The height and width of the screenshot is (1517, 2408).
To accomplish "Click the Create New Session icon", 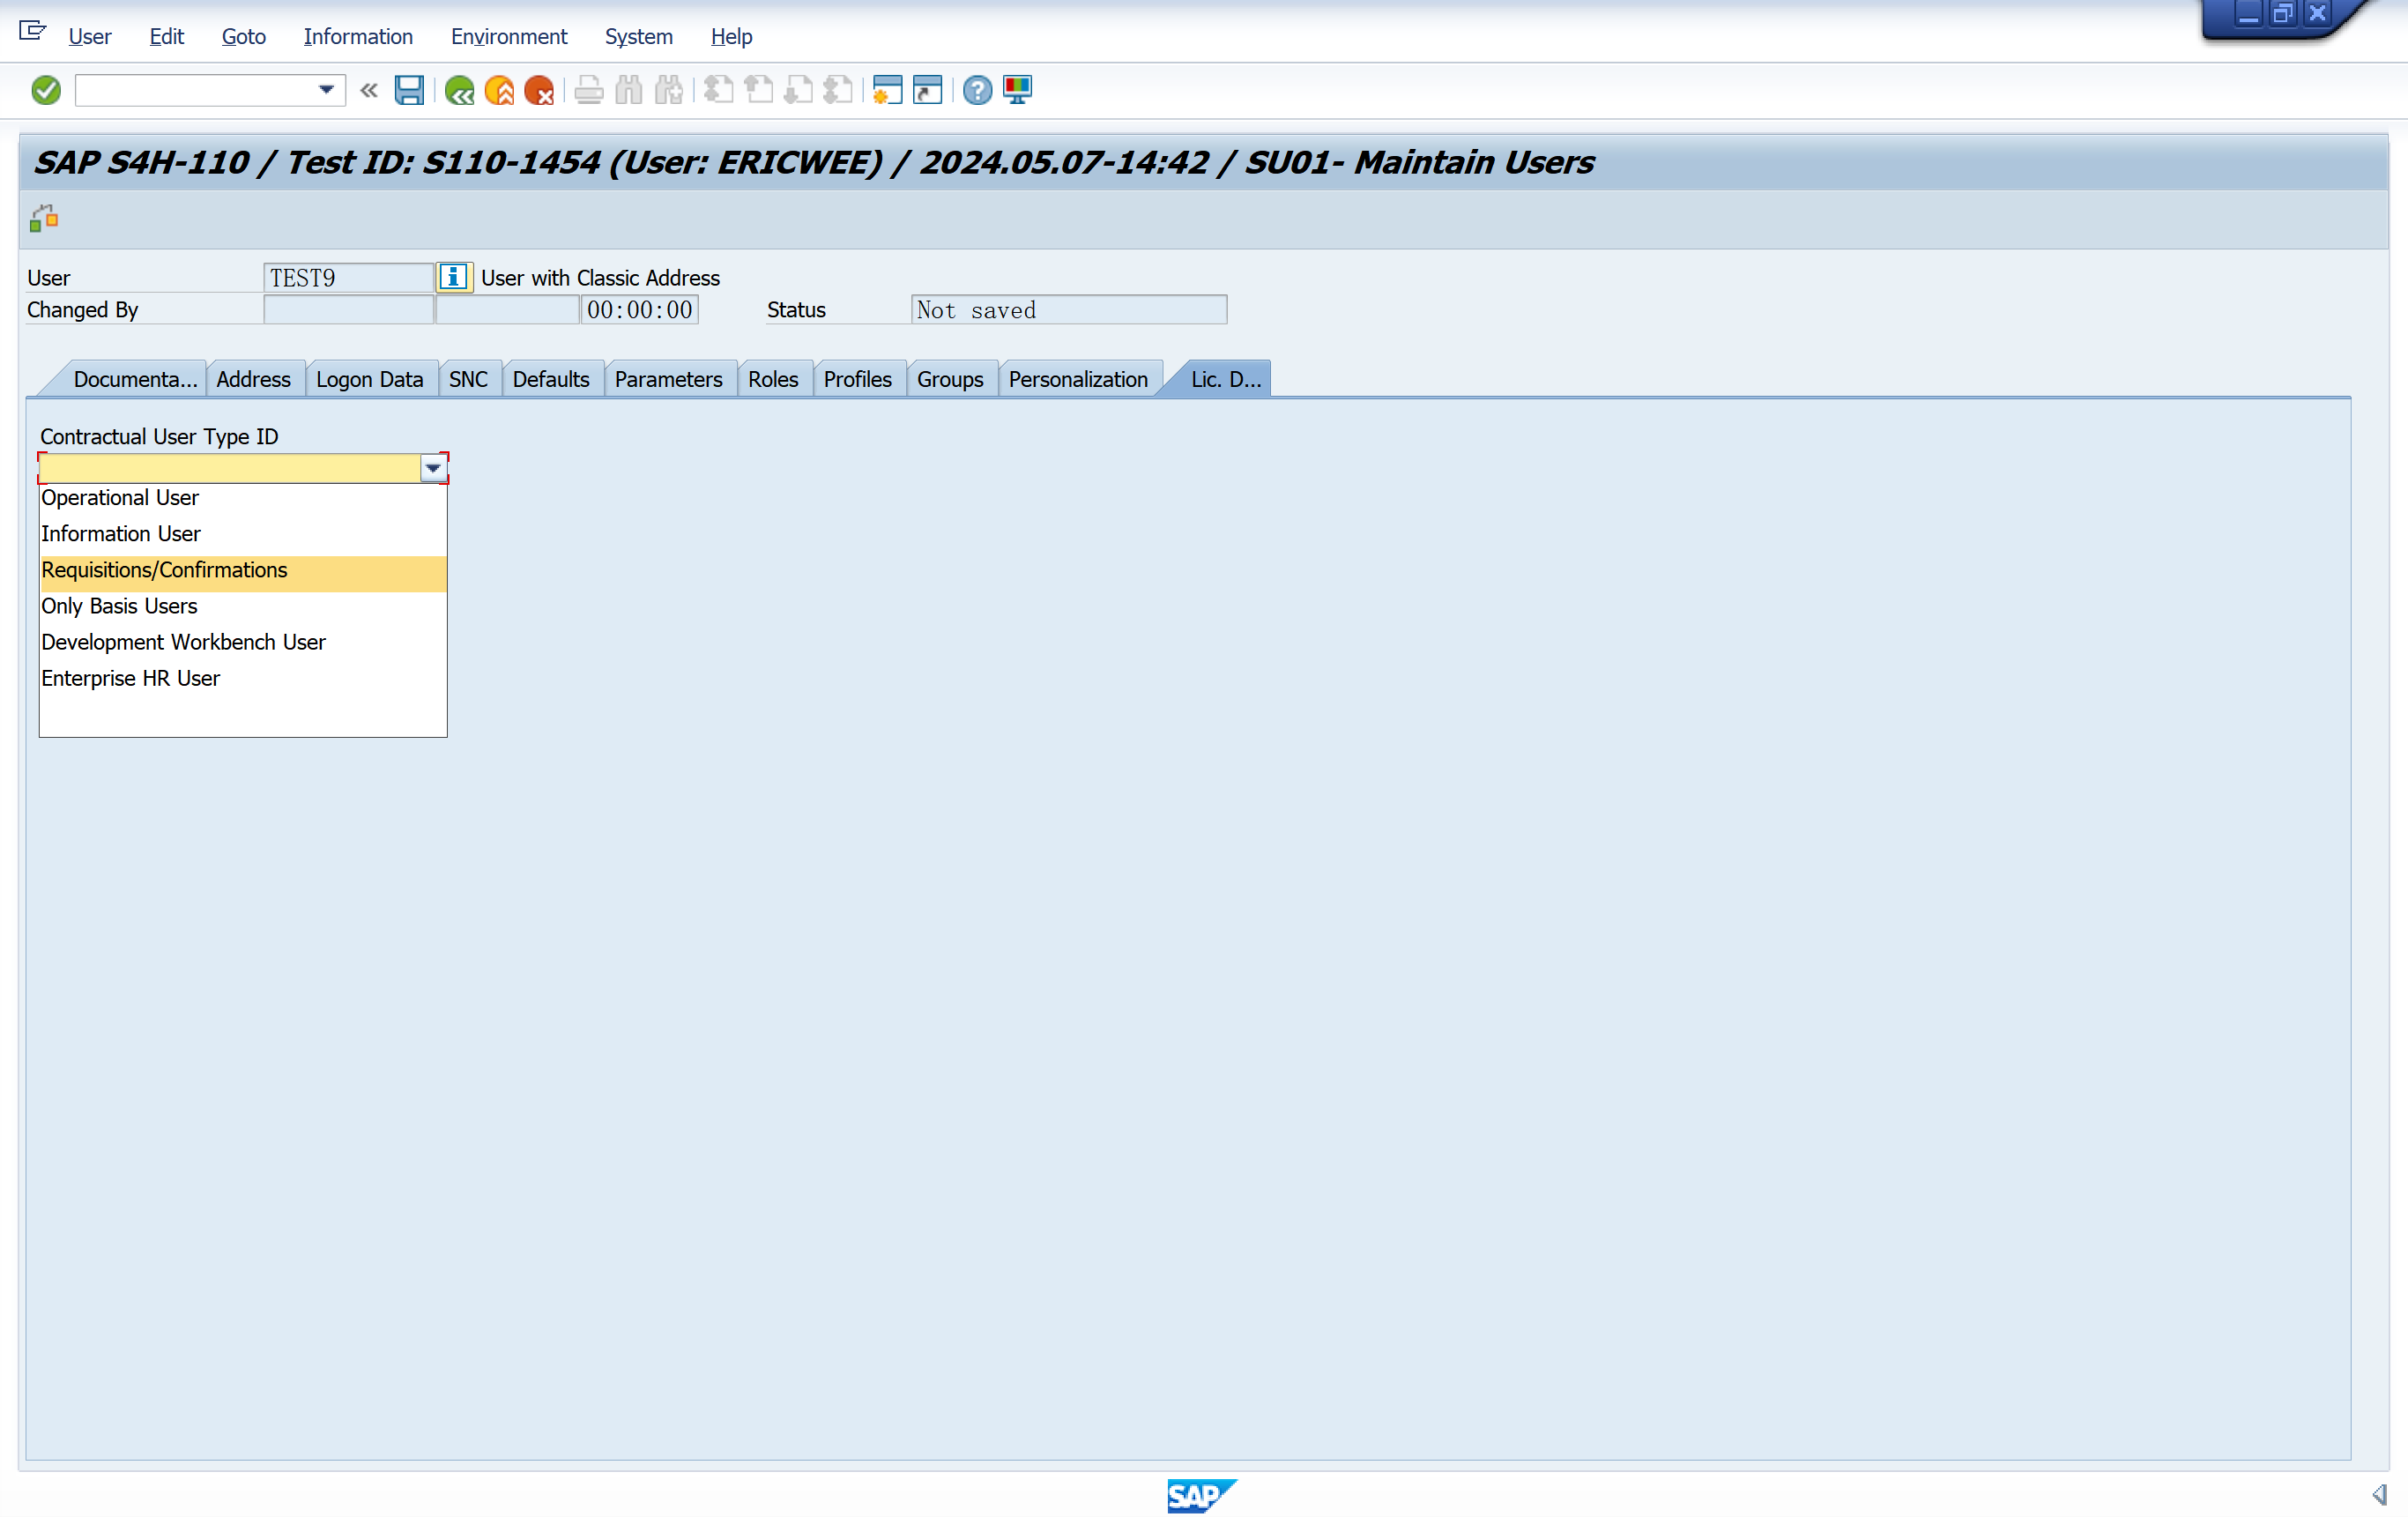I will click(887, 90).
